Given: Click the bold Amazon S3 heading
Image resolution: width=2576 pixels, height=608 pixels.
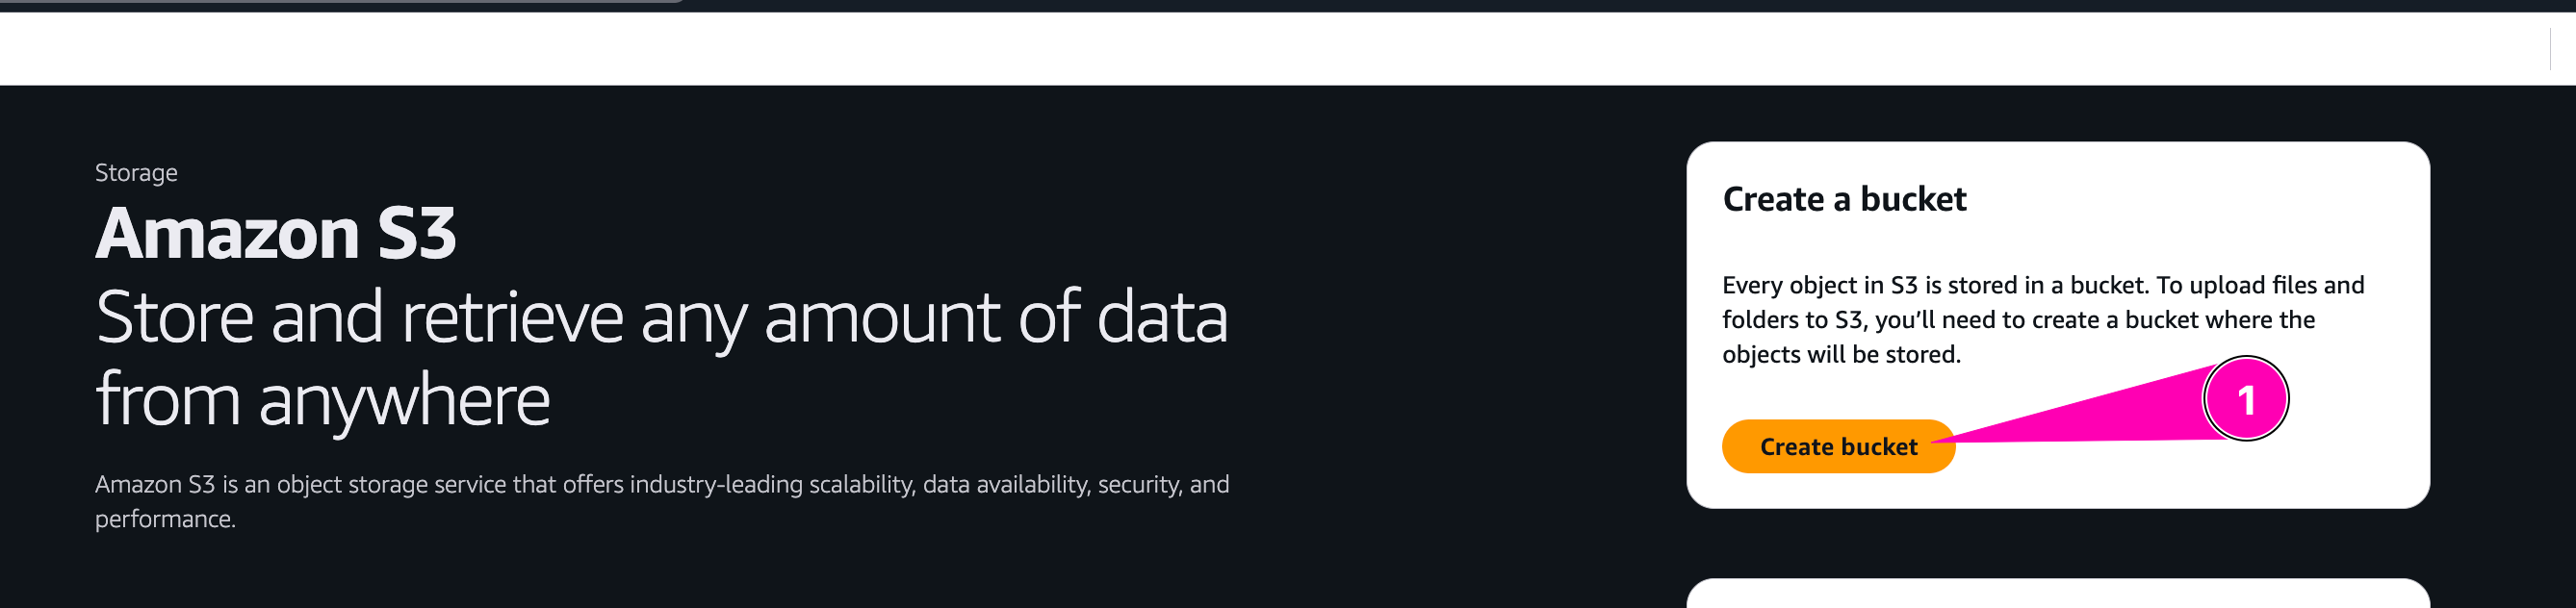Looking at the screenshot, I should tap(275, 234).
